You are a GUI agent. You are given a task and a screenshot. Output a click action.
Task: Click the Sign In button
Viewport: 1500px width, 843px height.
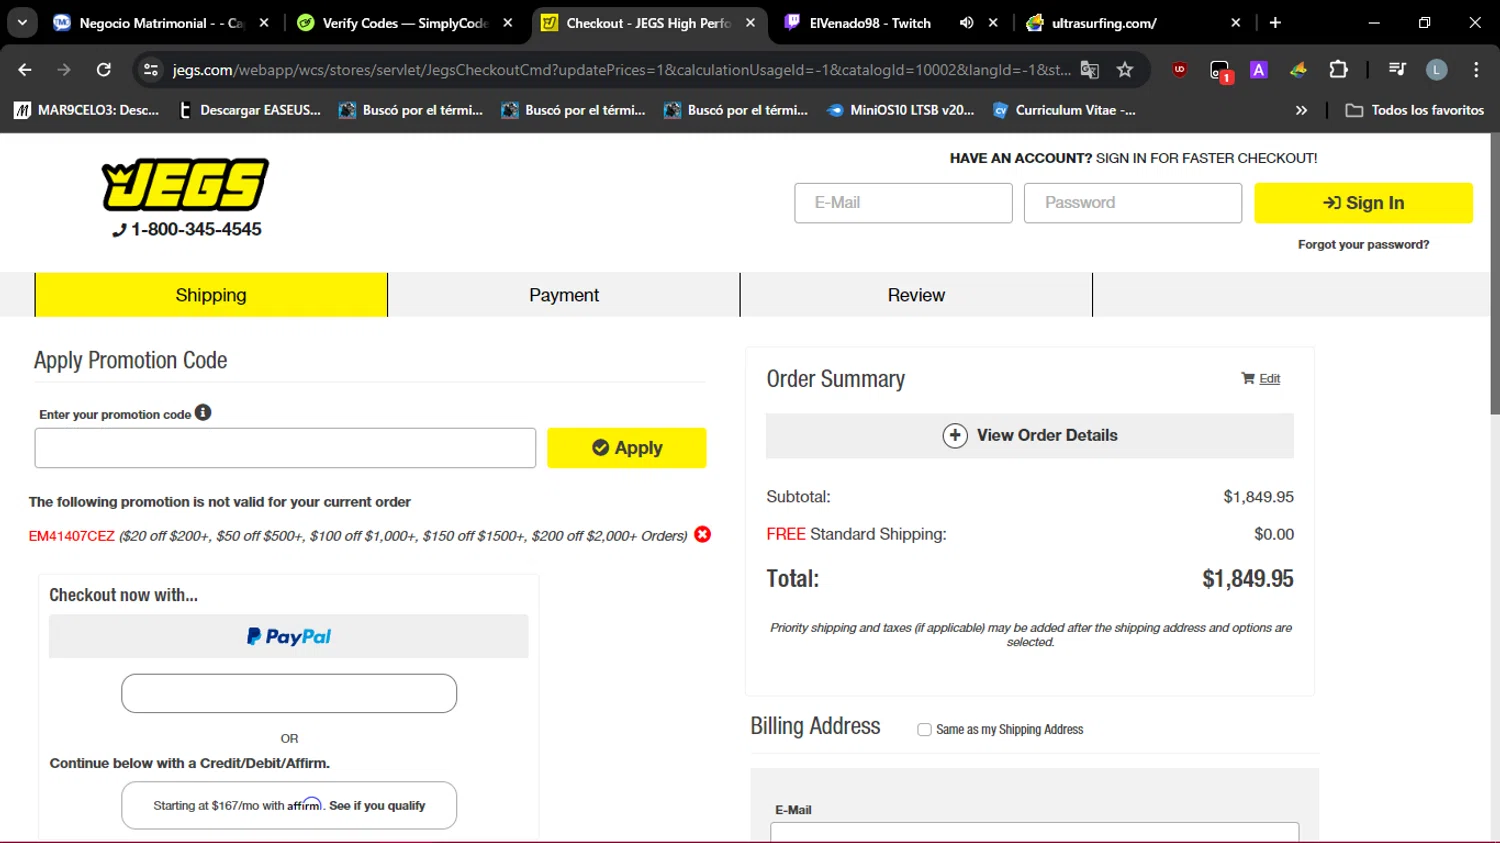[1363, 203]
